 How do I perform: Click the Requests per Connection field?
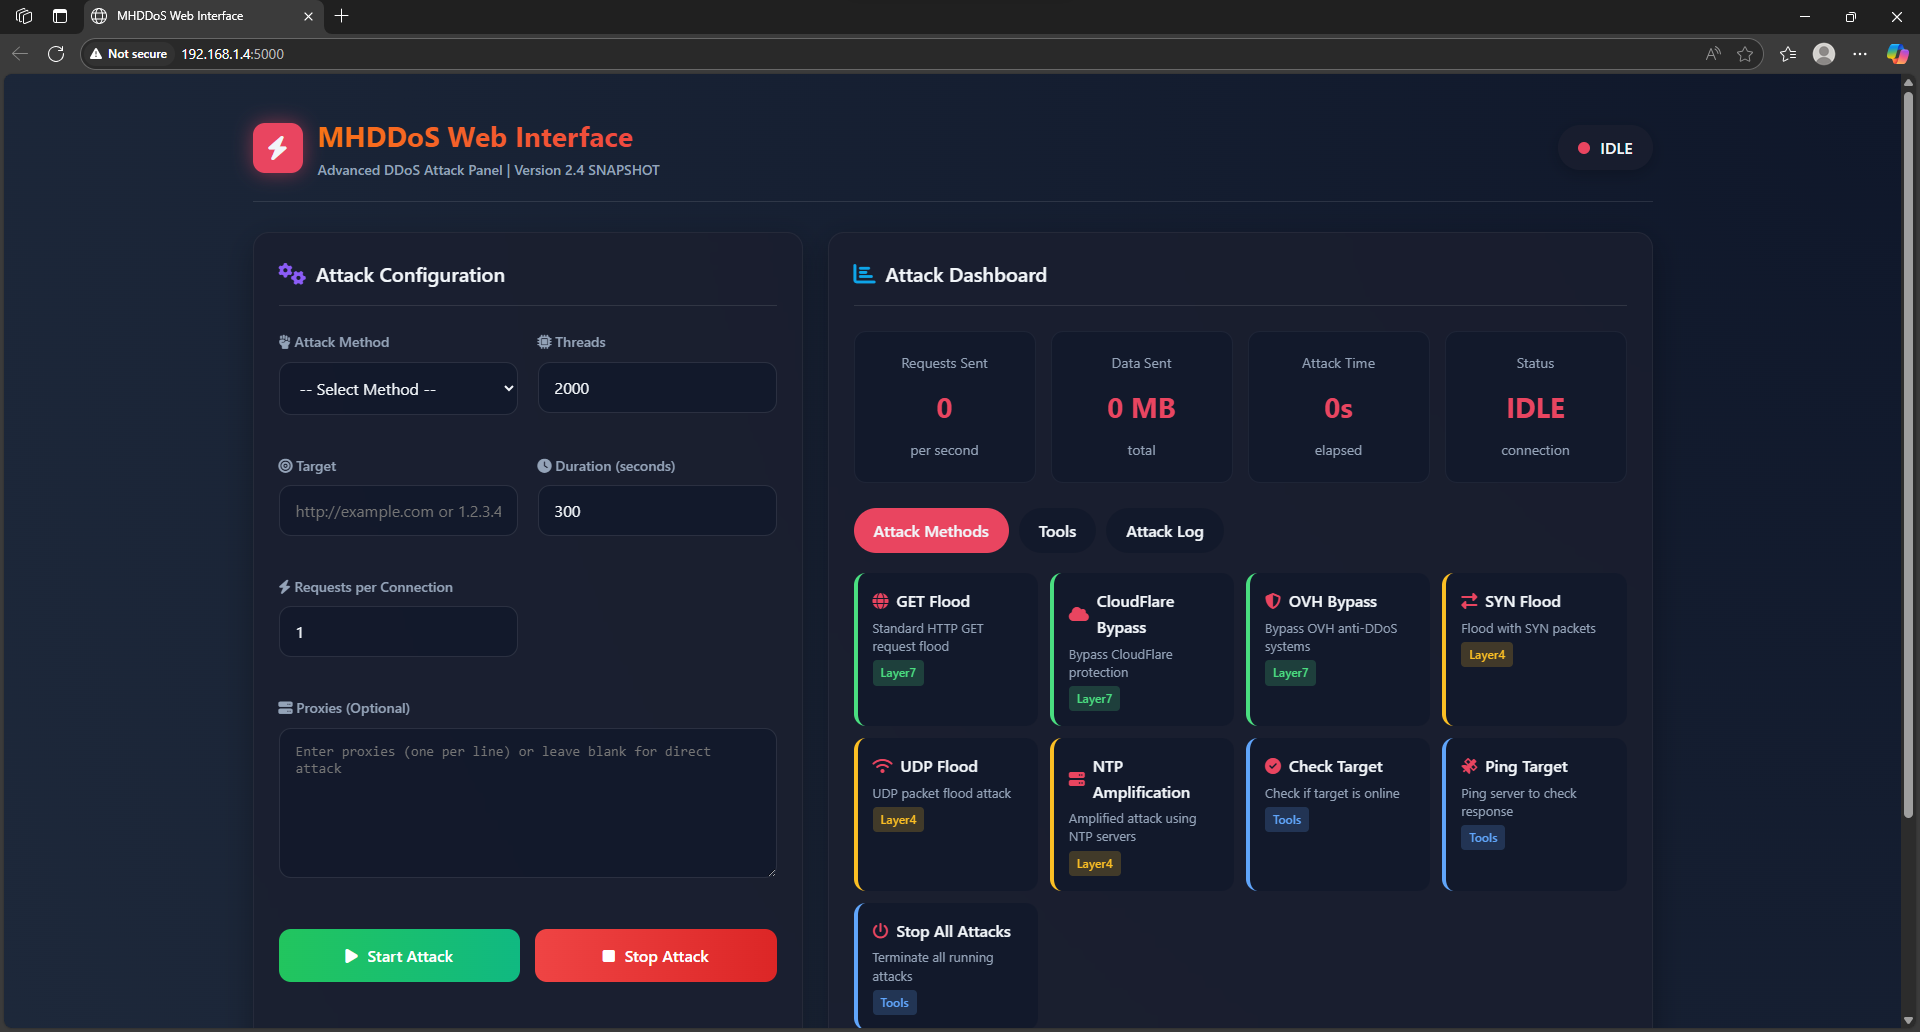click(x=398, y=632)
